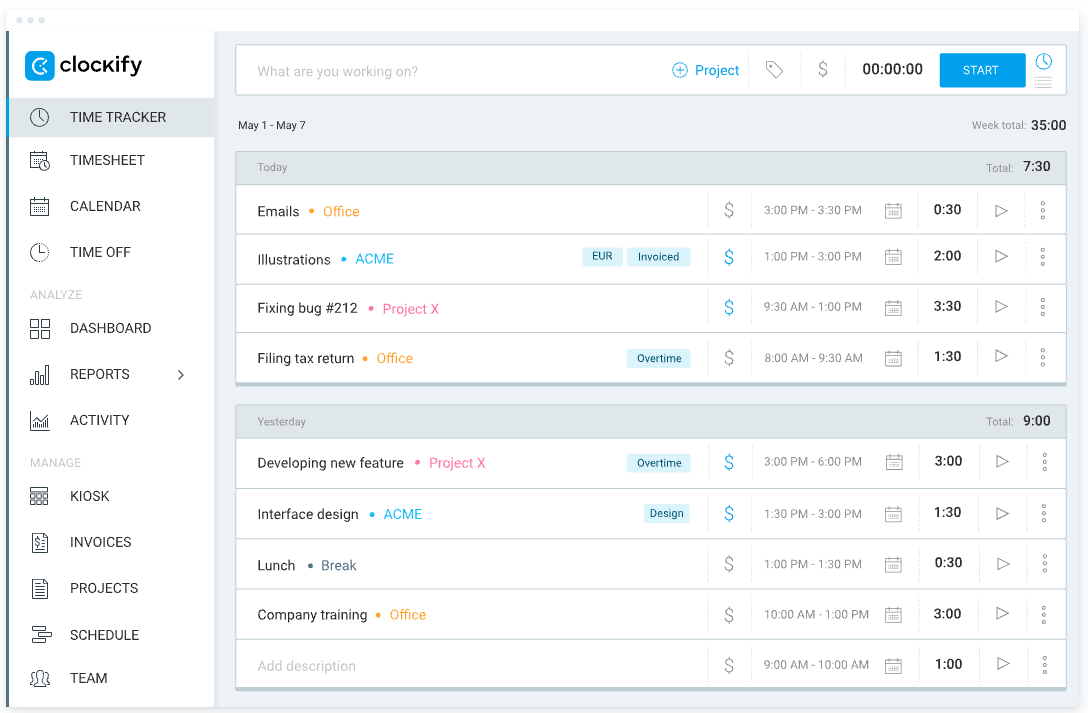The width and height of the screenshot is (1088, 713).
Task: Mark the Emails entry as billable
Action: pos(729,210)
